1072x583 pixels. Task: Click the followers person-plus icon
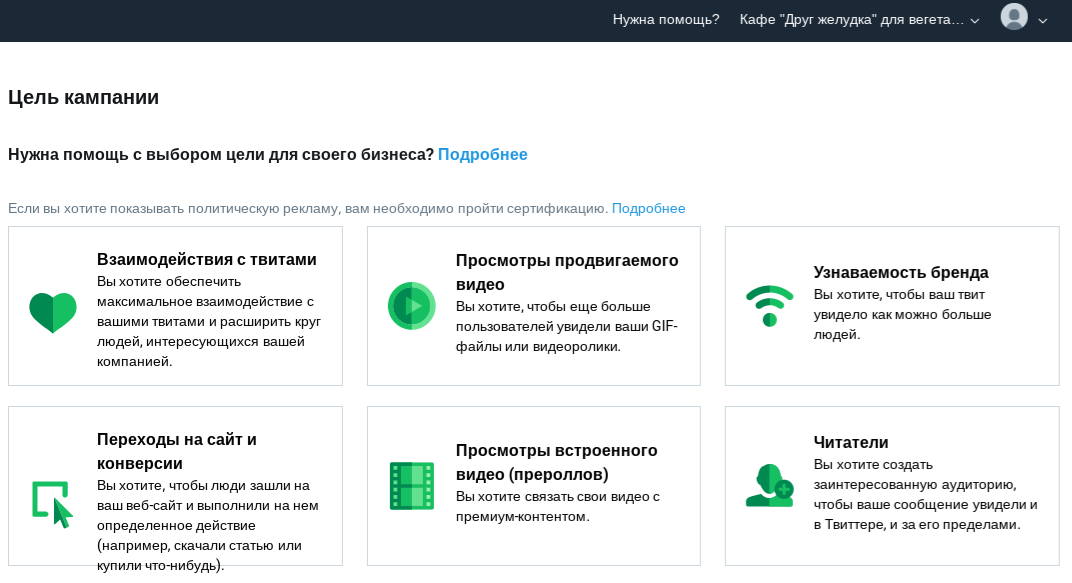point(769,486)
